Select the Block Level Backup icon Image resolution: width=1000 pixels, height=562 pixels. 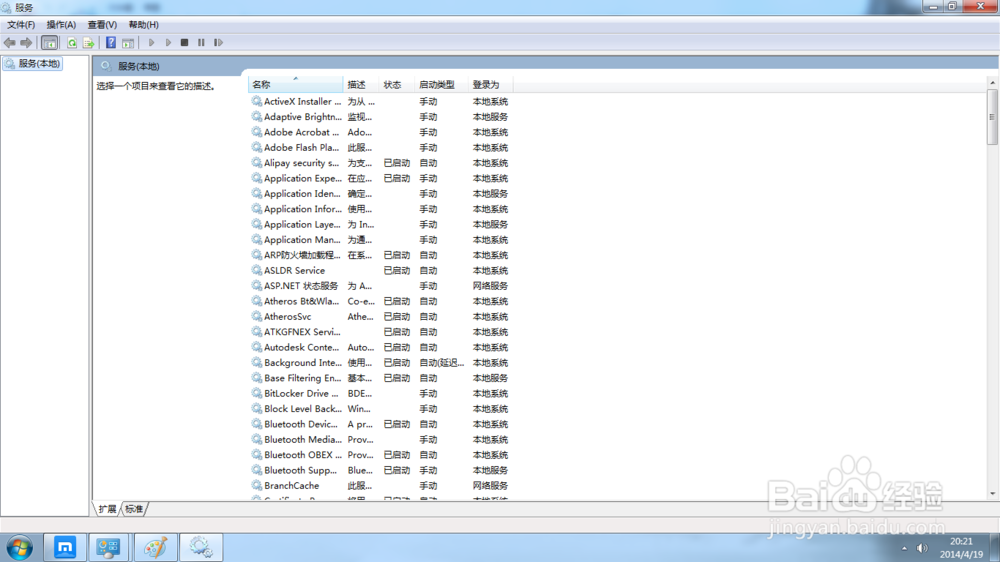click(256, 408)
